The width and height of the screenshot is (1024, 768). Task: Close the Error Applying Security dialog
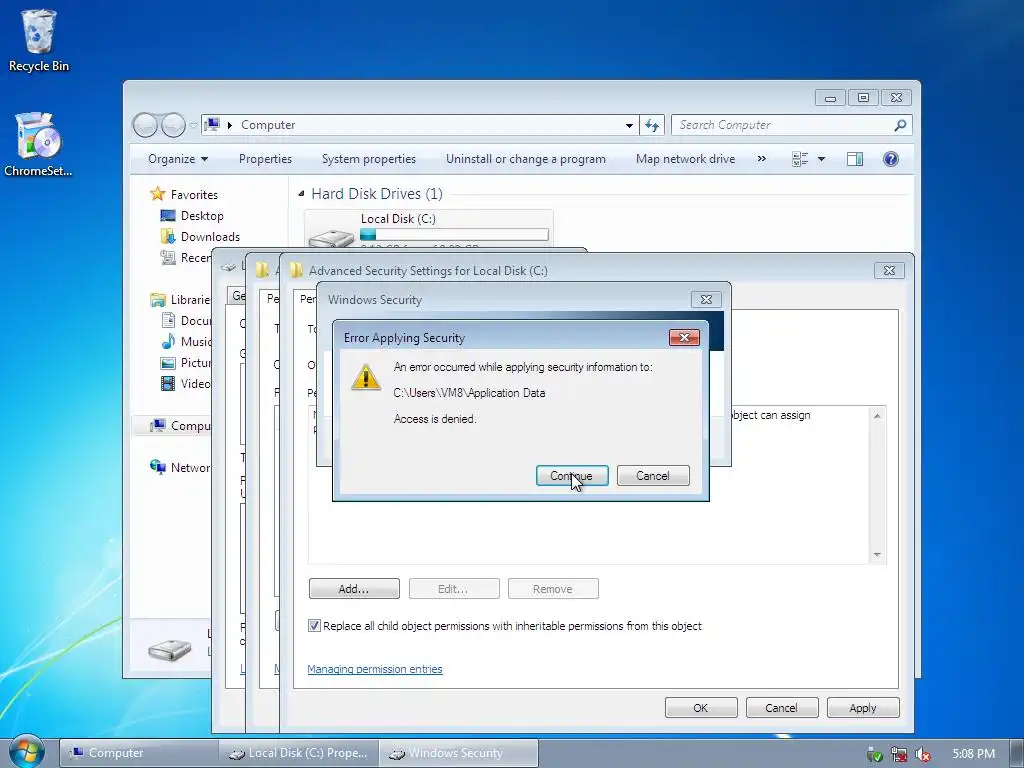pyautogui.click(x=684, y=337)
